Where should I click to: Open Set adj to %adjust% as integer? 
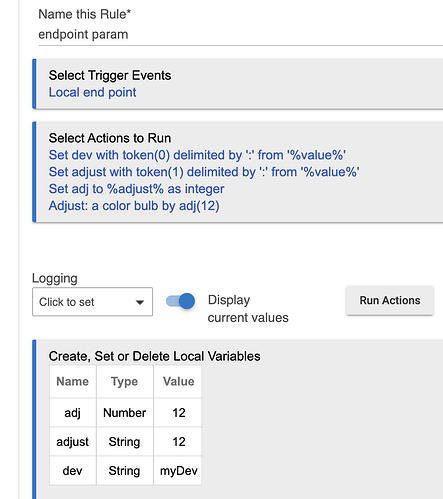coord(136,189)
